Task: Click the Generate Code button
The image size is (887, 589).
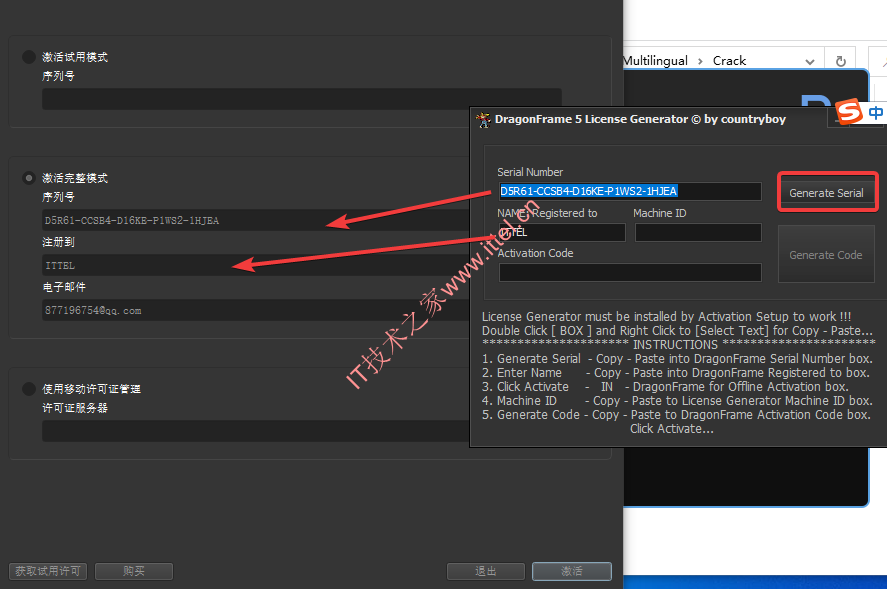Action: coord(826,255)
